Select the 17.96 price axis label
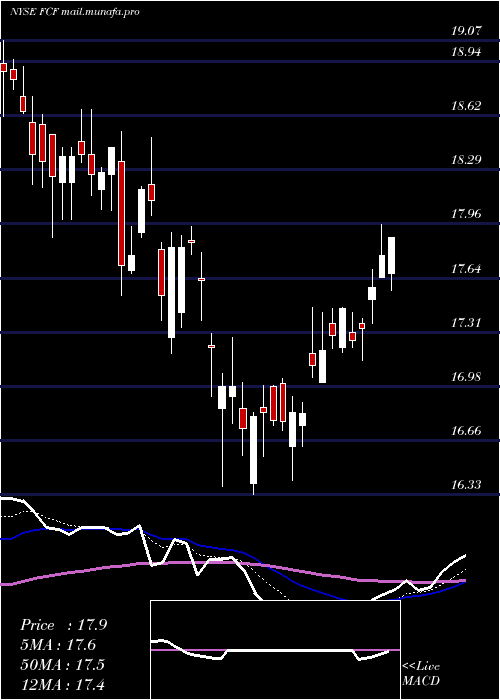This screenshot has height=700, width=500. point(466,214)
